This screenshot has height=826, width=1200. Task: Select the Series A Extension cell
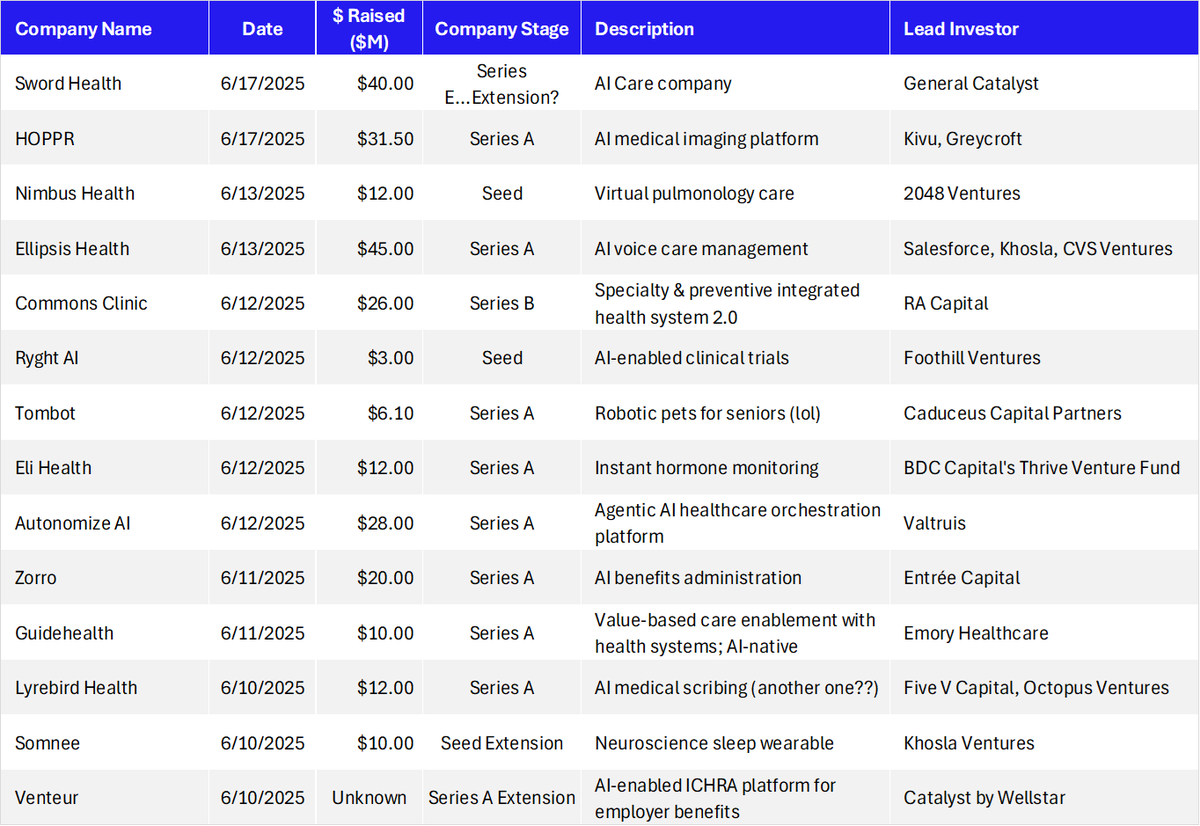502,798
